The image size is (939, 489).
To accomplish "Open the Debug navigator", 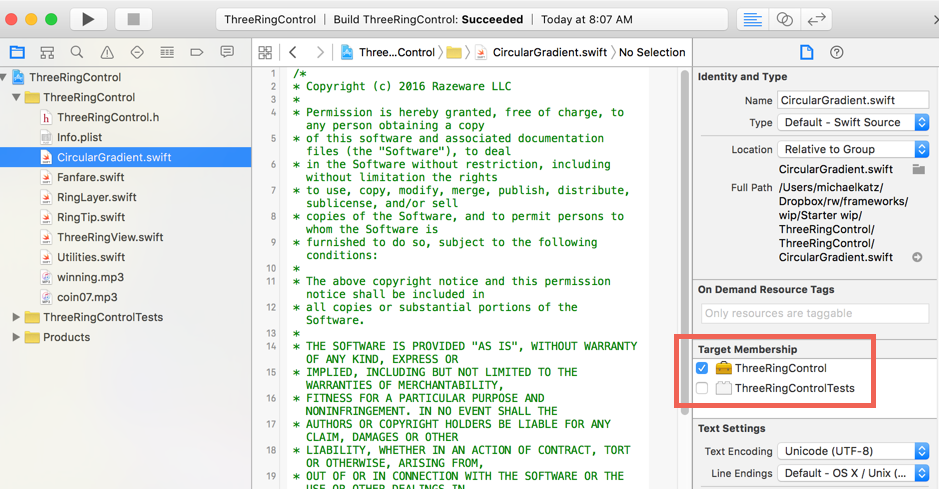I will [167, 52].
